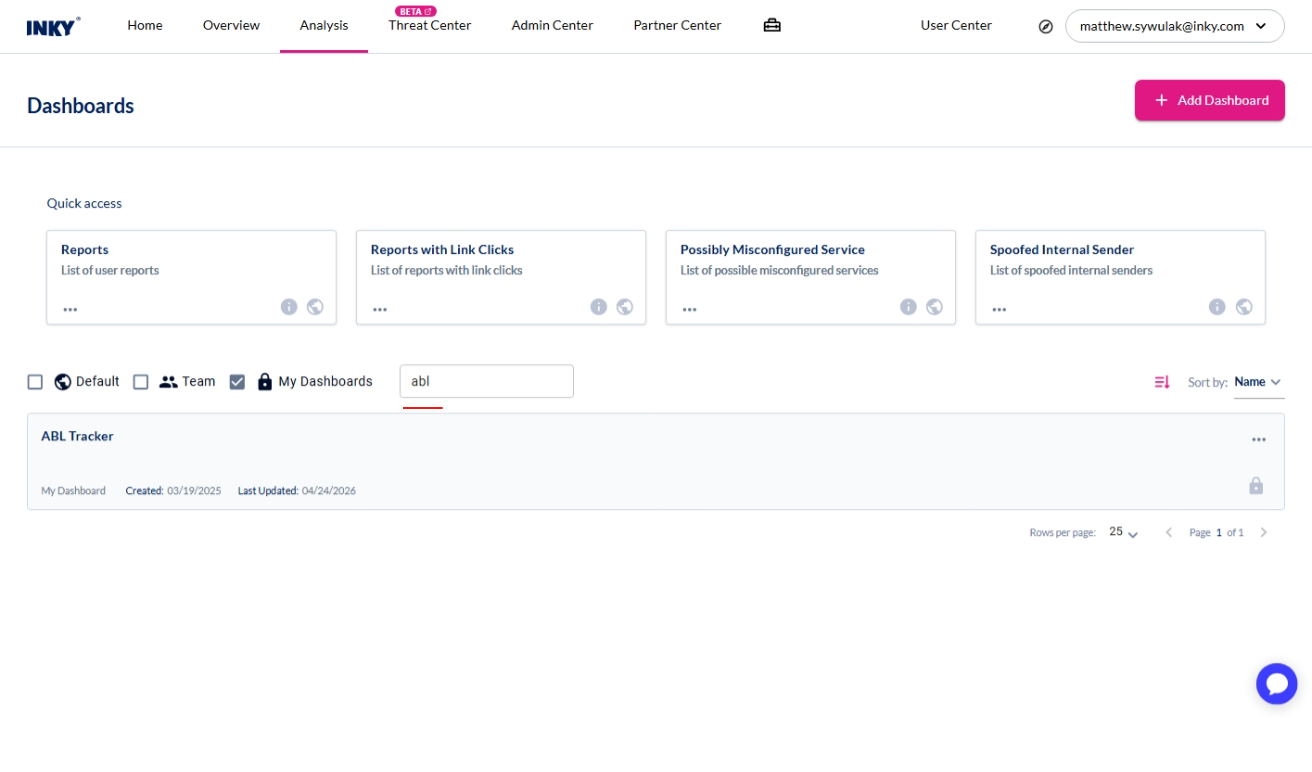Click the 'List of user reports' description
Viewport: 1312px width, 772px height.
pyautogui.click(x=110, y=270)
